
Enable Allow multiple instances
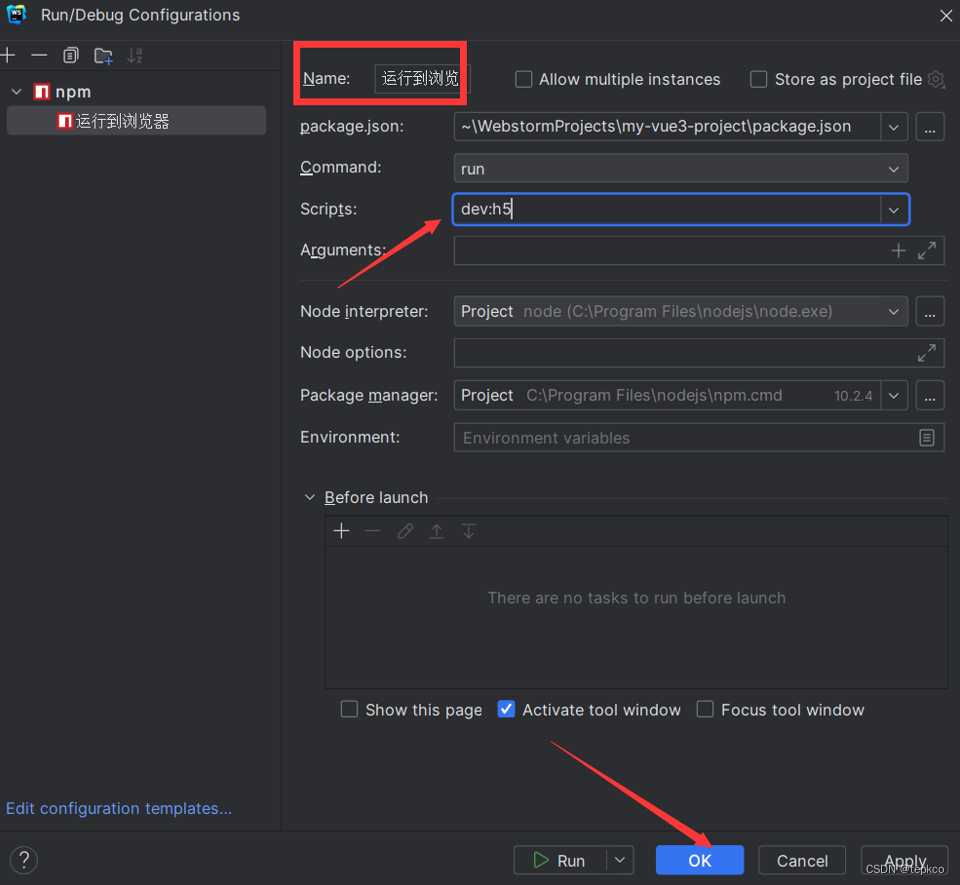tap(523, 80)
